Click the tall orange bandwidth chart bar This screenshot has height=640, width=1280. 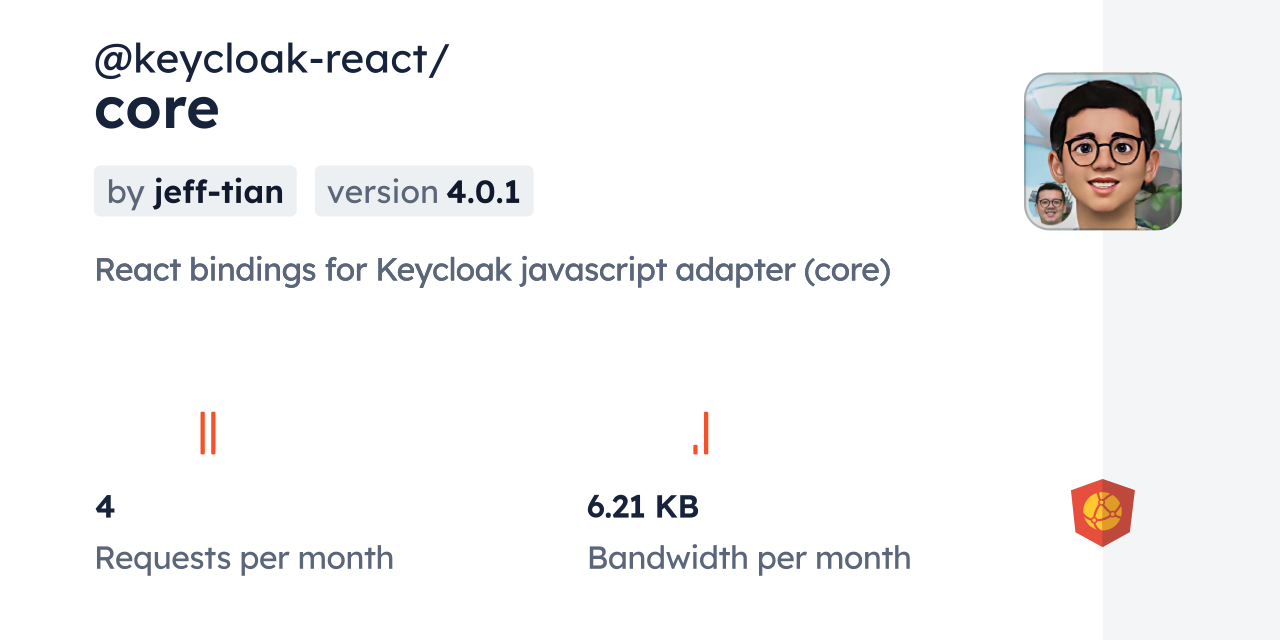(x=705, y=433)
